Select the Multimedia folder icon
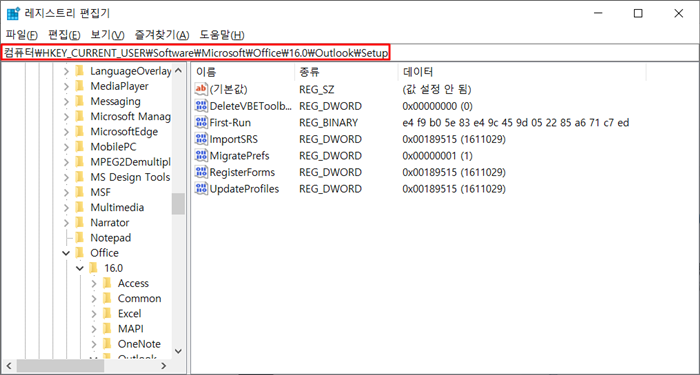Screen dimensions: 700x375 click(x=80, y=207)
